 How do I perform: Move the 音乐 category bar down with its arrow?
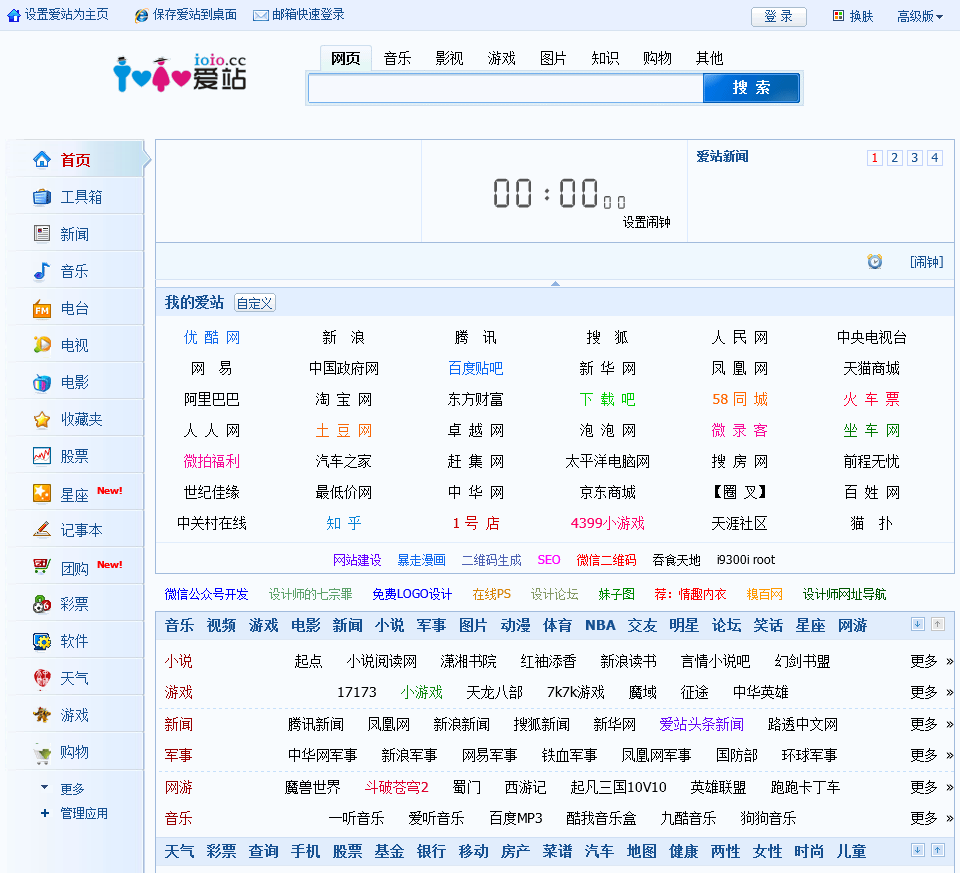(x=918, y=624)
